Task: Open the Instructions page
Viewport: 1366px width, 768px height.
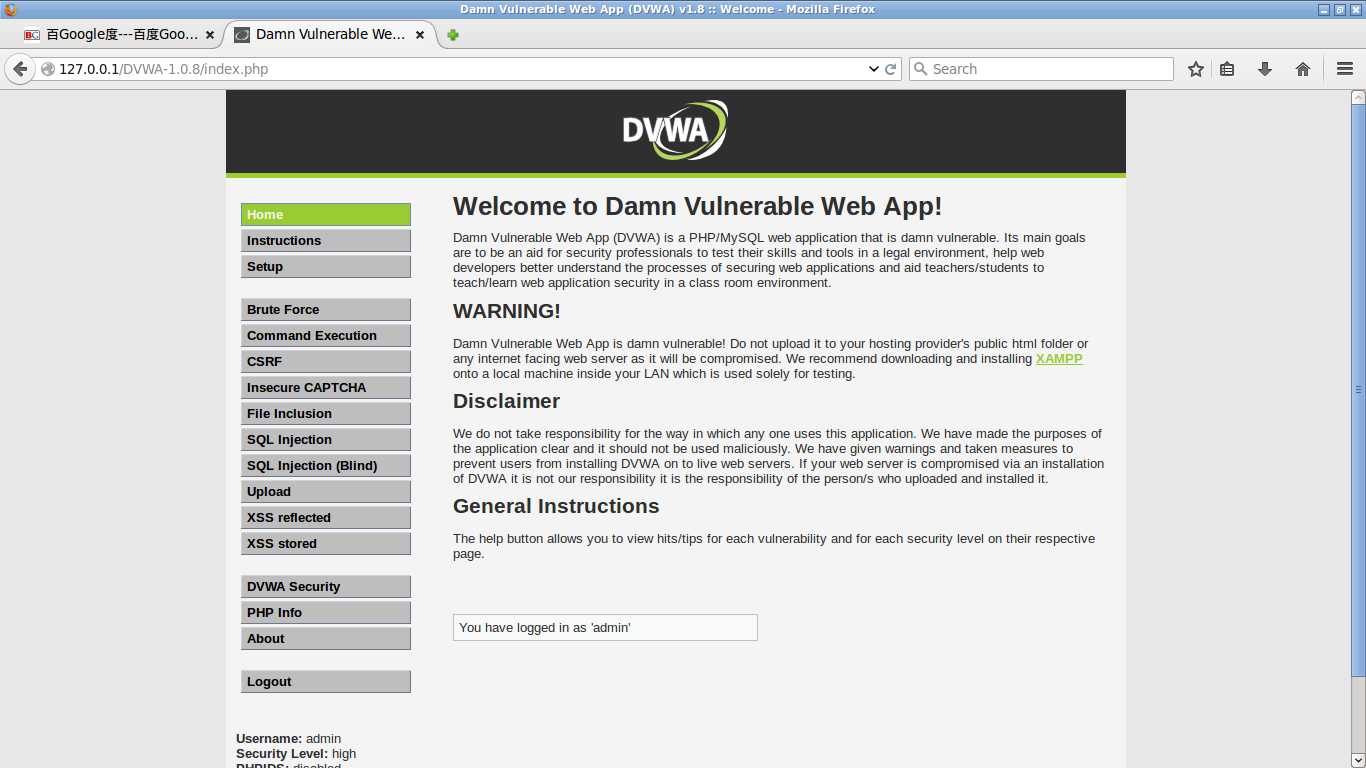Action: pyautogui.click(x=326, y=241)
